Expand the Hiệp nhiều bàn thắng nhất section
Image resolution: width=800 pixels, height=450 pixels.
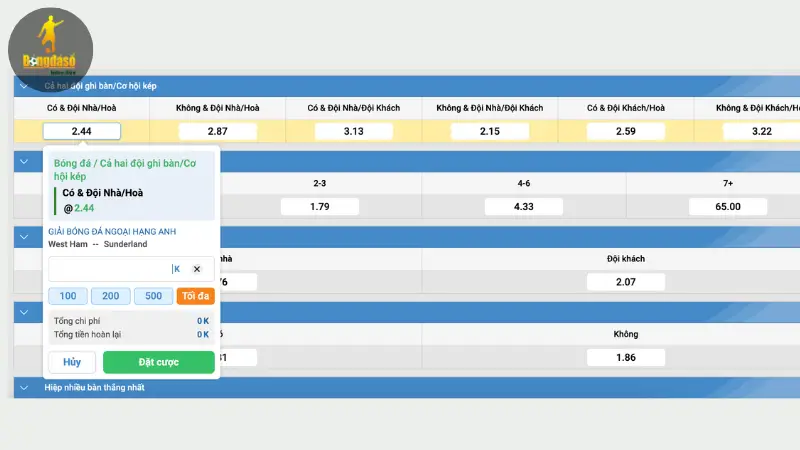(23, 387)
